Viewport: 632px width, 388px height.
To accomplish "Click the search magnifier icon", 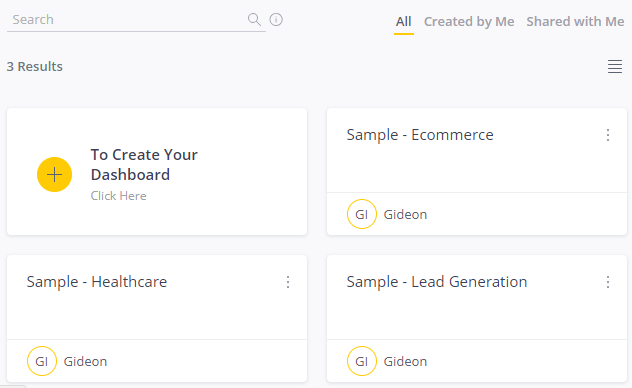I will pyautogui.click(x=254, y=19).
